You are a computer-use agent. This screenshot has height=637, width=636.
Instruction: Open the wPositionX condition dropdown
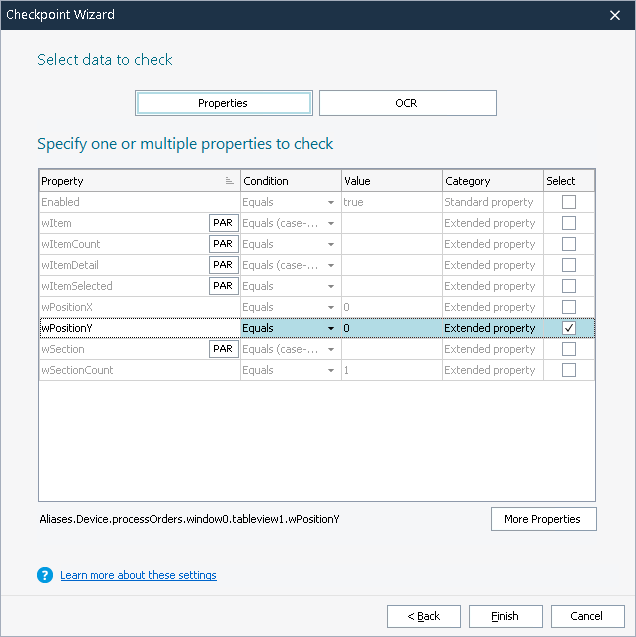coord(330,307)
